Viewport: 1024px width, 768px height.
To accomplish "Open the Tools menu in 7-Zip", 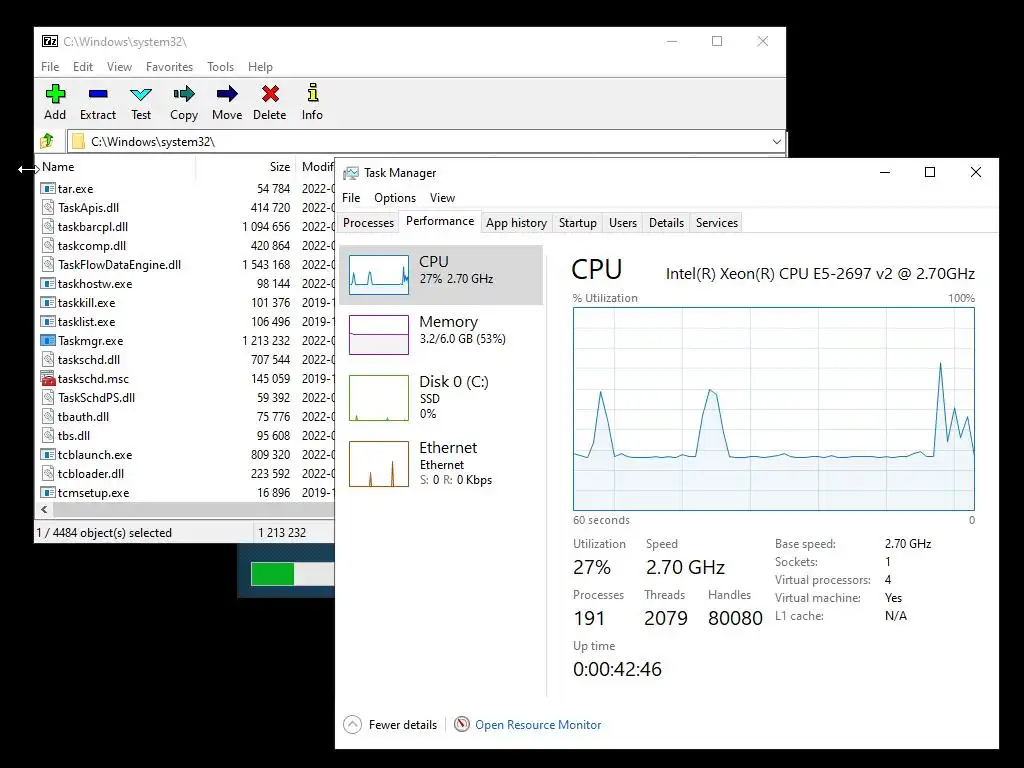I will [x=220, y=67].
